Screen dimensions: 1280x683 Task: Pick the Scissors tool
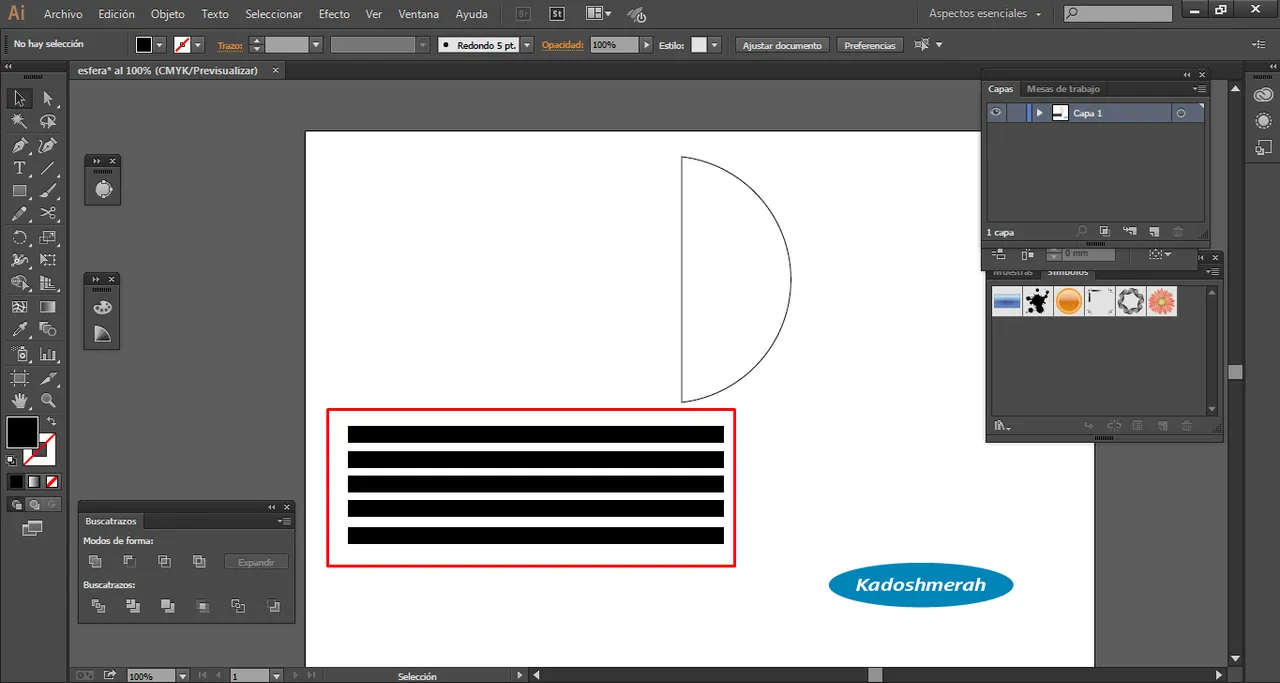[48, 213]
